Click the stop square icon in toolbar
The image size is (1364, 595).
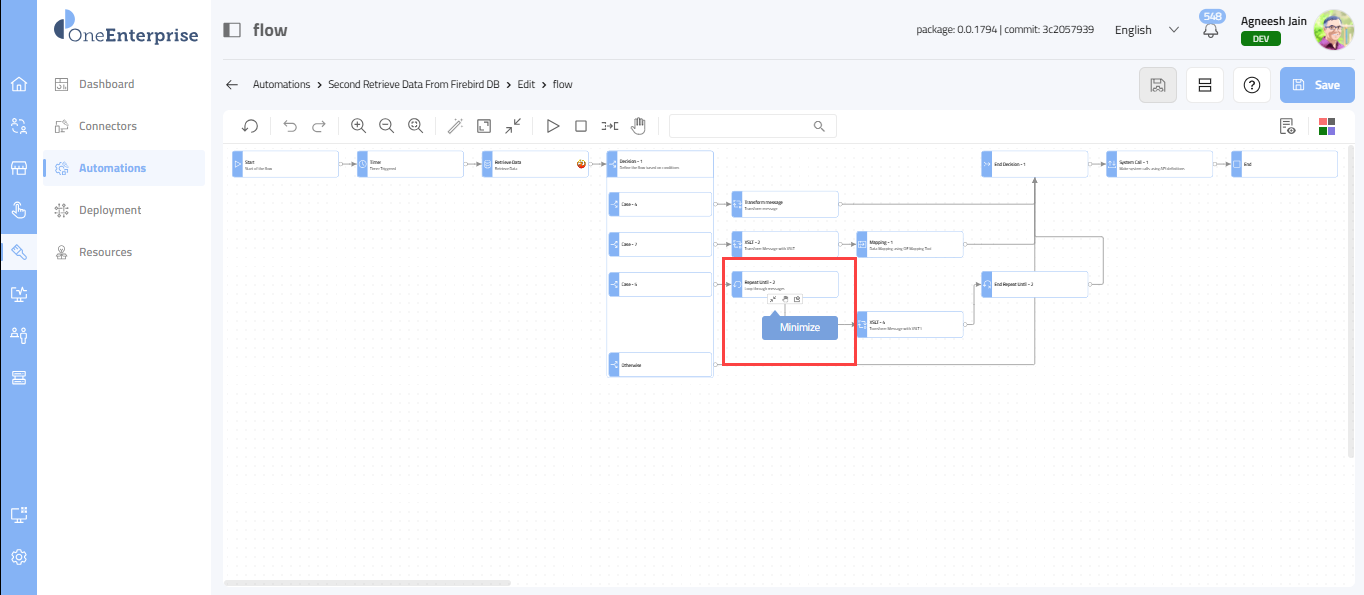580,126
